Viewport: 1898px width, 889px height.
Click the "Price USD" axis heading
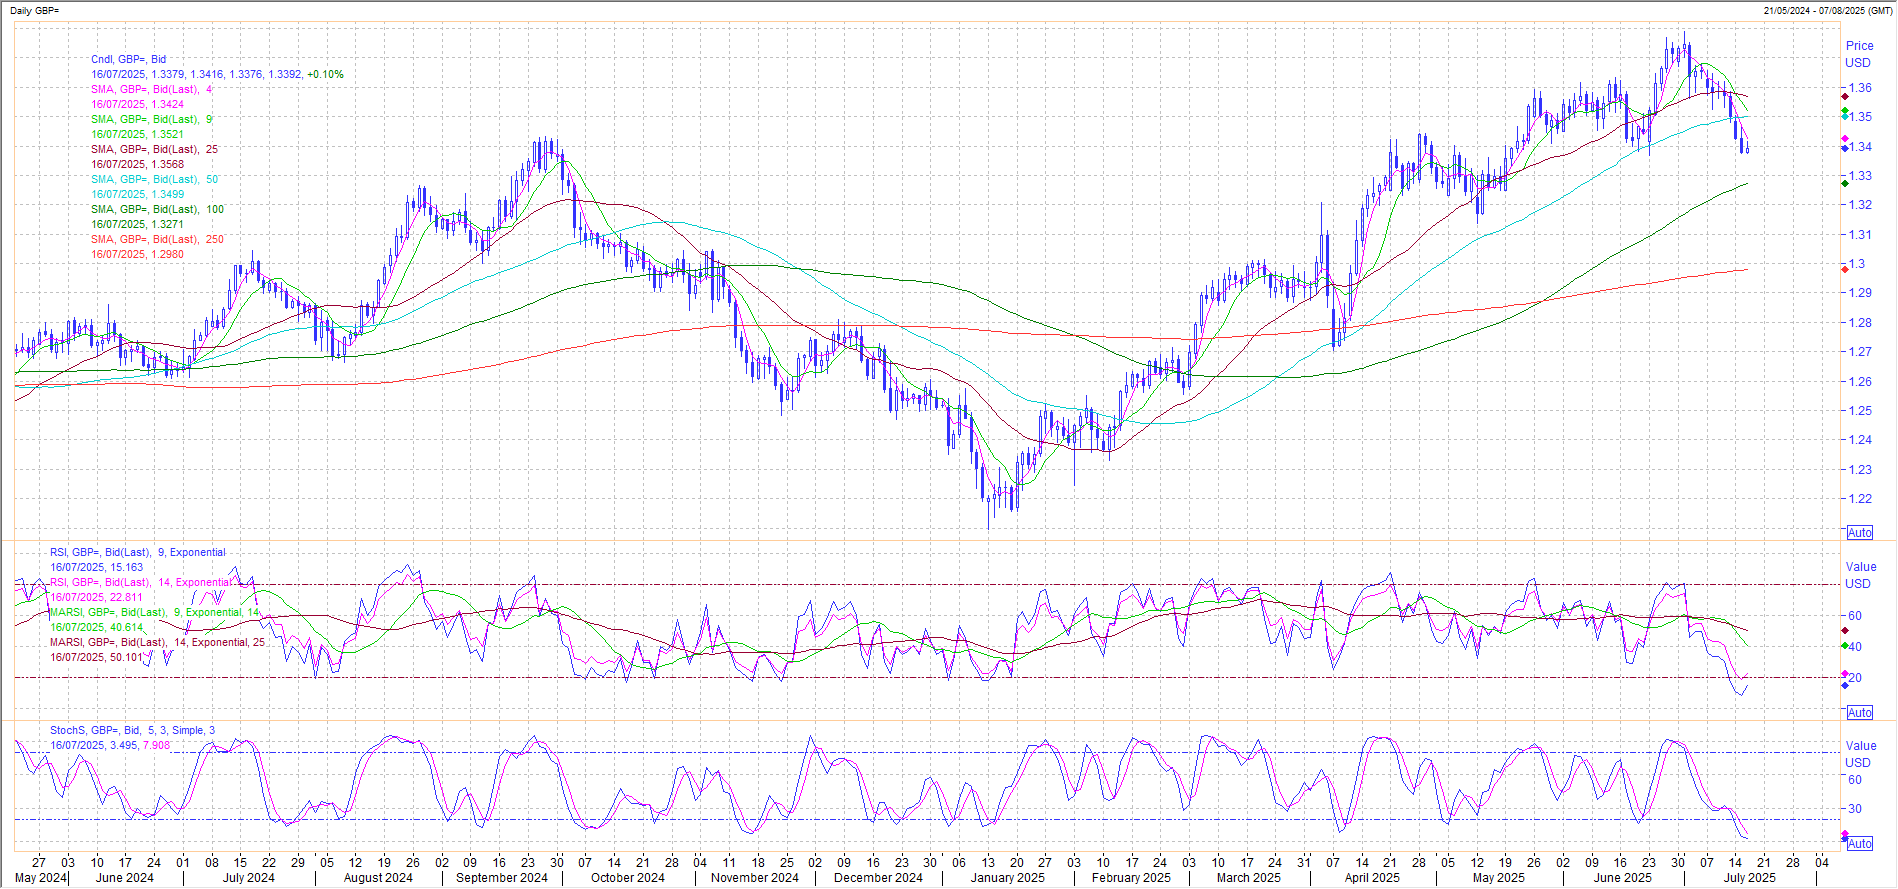tap(1859, 54)
